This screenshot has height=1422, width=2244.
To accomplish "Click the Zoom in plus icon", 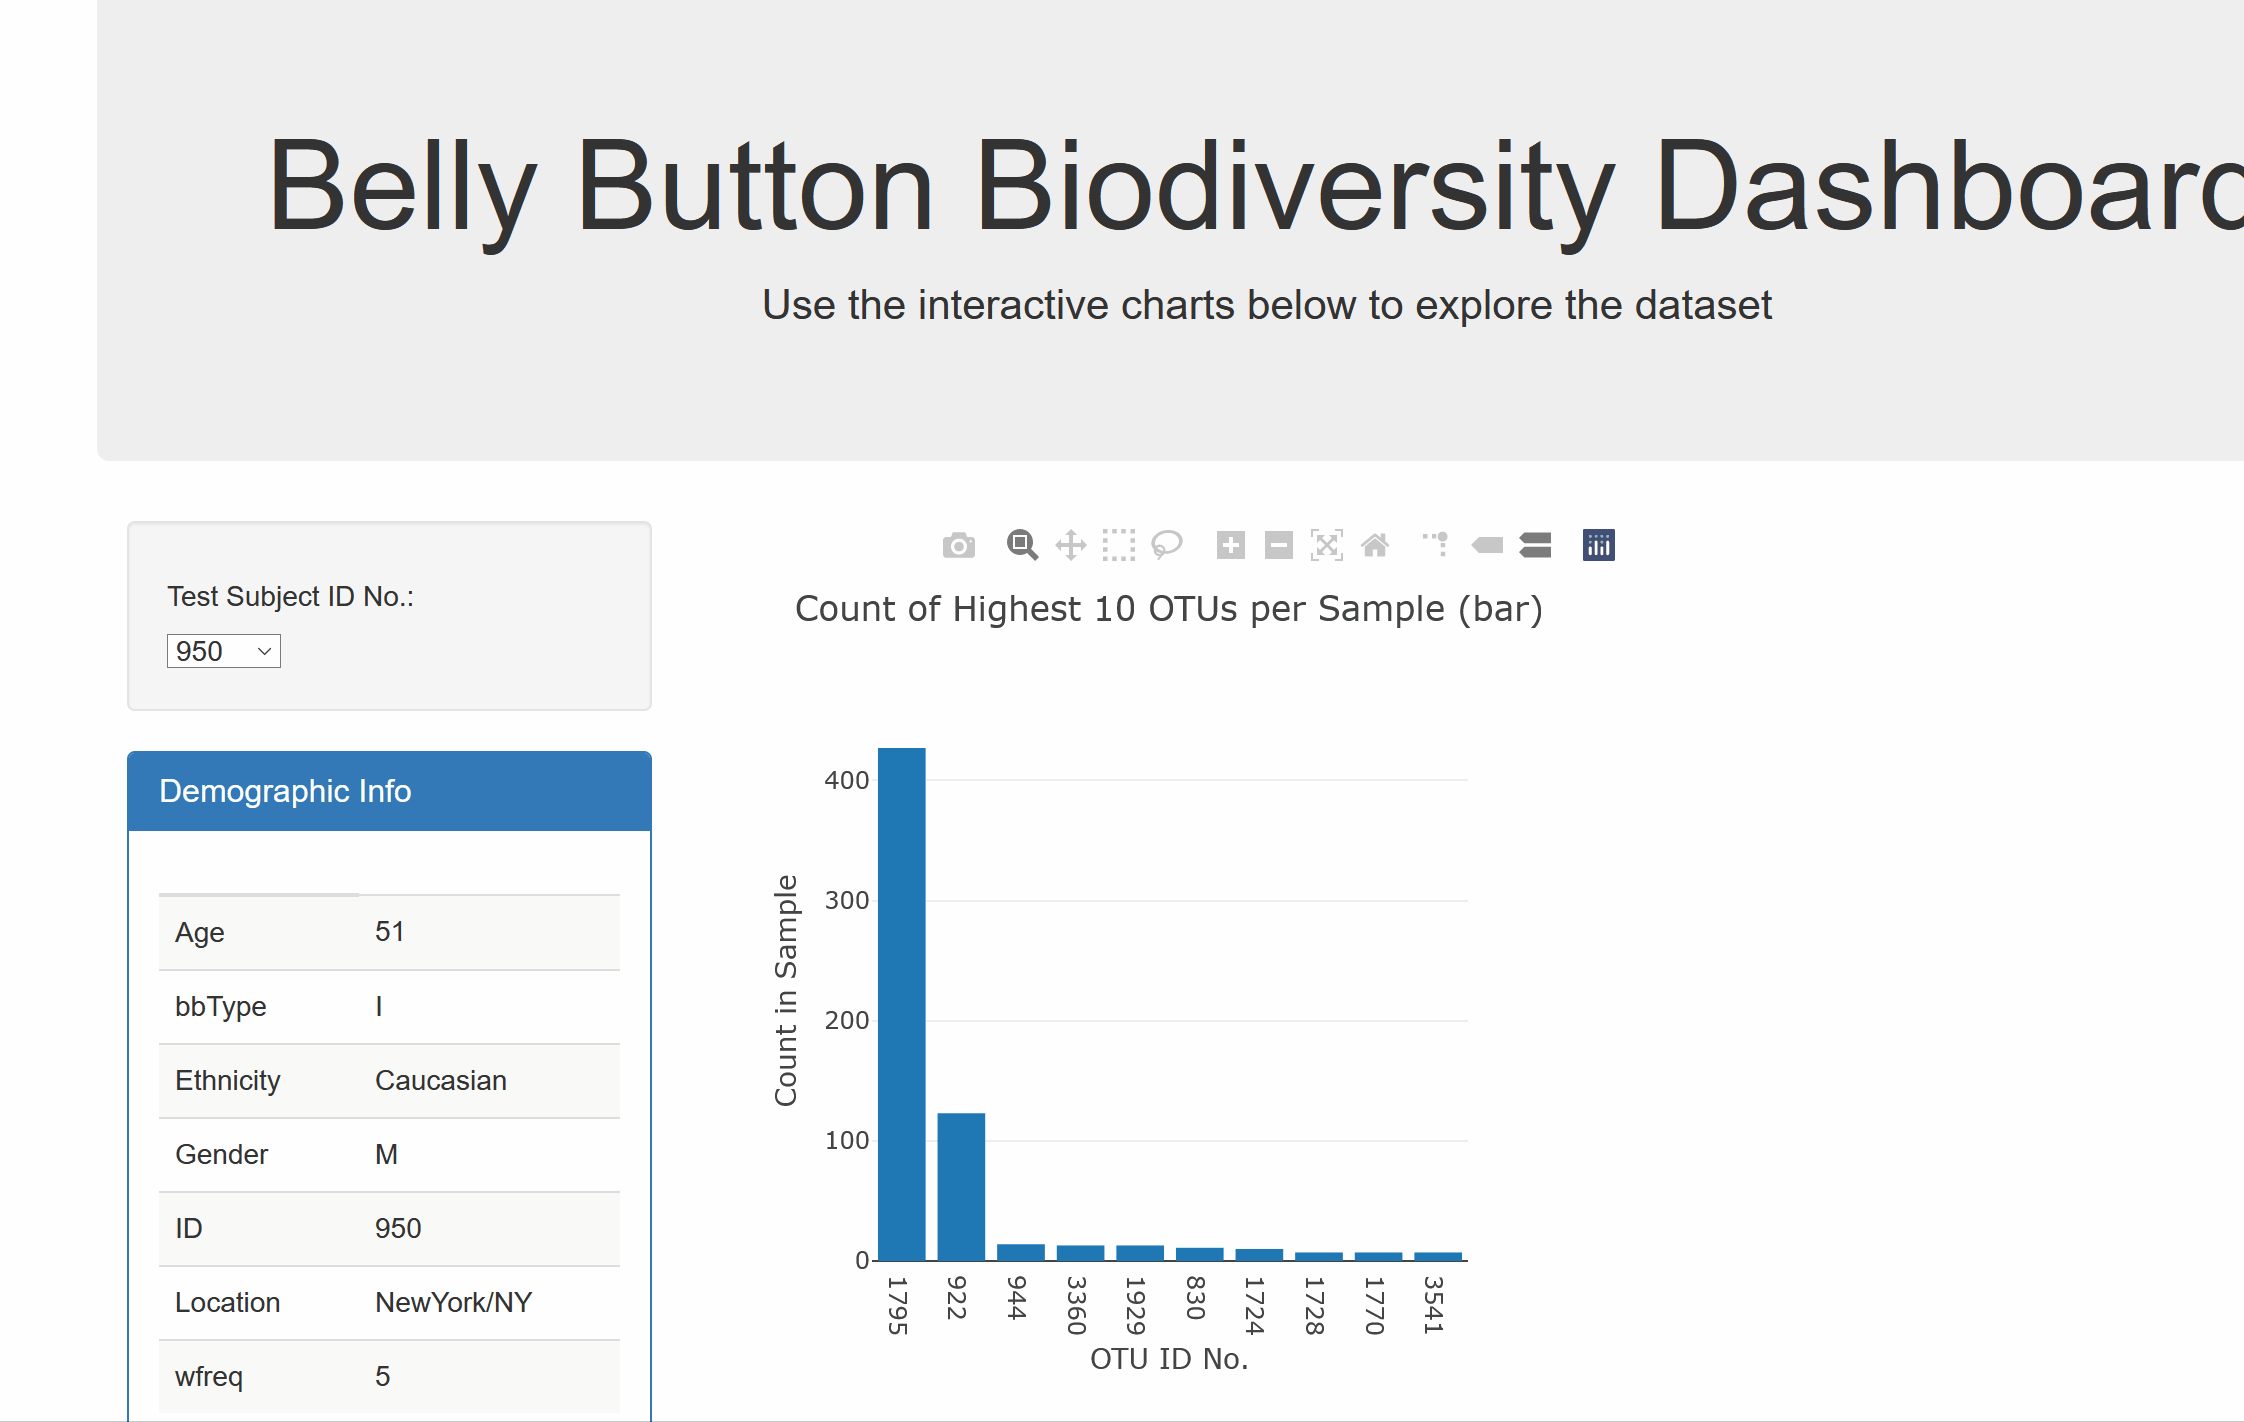I will [x=1231, y=545].
